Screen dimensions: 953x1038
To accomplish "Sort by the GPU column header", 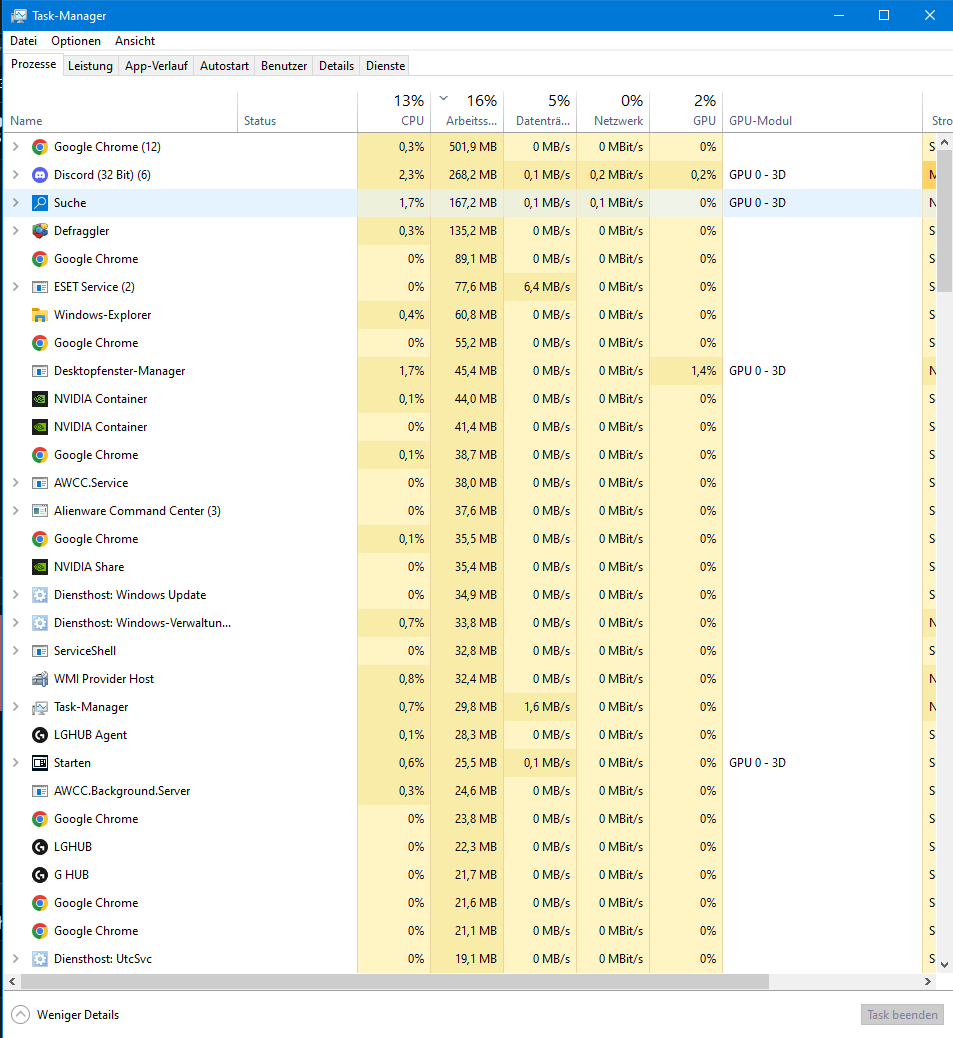I will (686, 111).
